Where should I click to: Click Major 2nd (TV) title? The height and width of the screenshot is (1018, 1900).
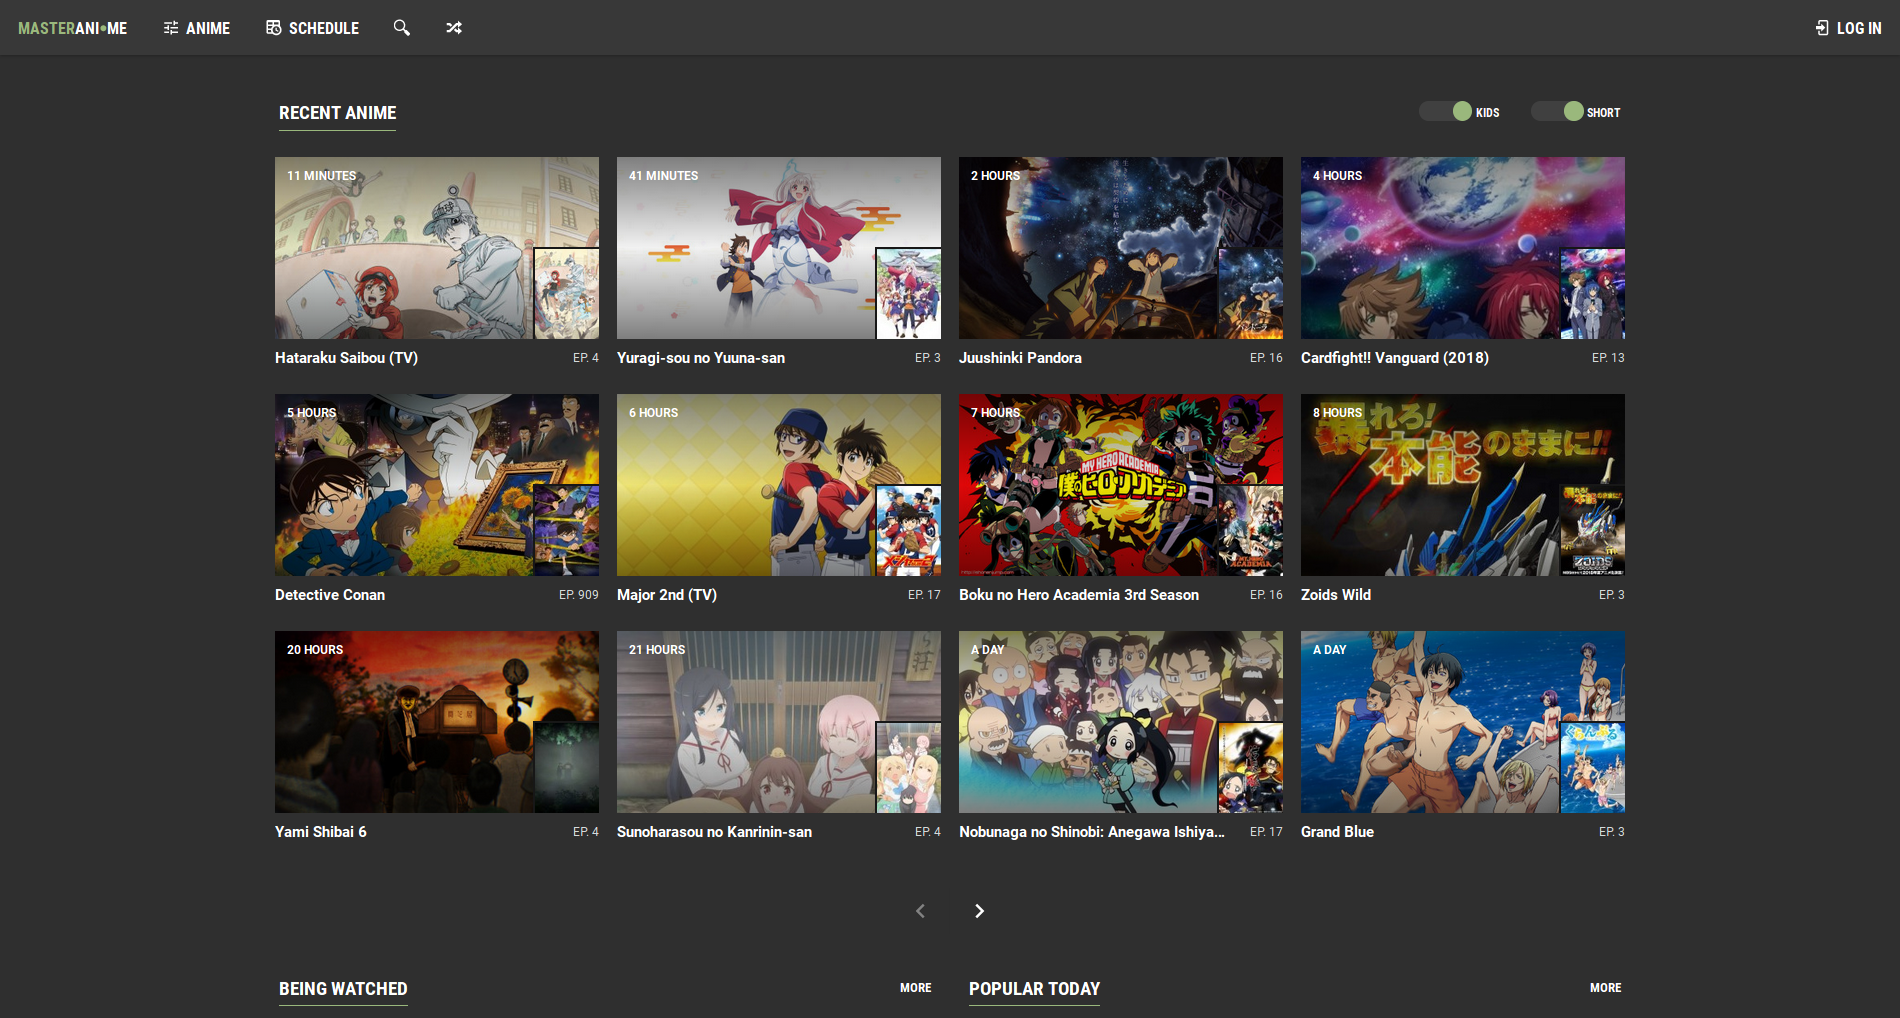(667, 595)
